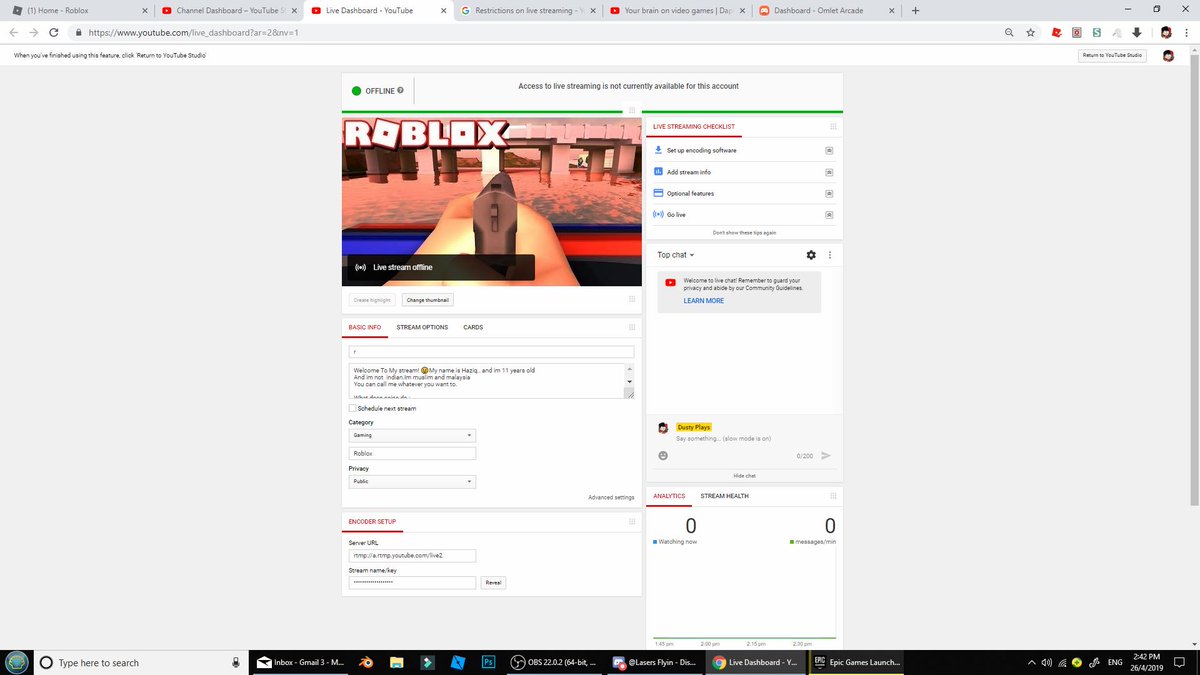Click the Windows search box

tap(140, 662)
